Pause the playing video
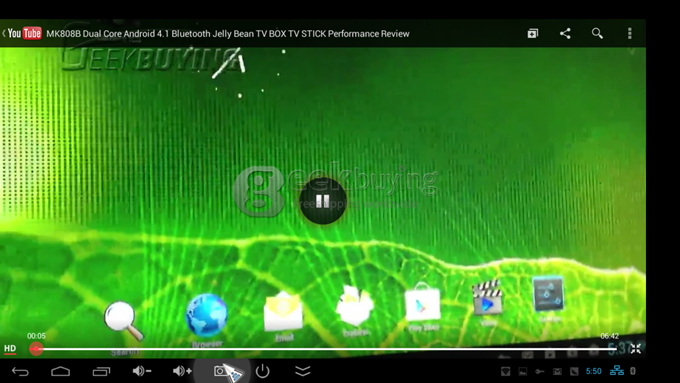This screenshot has width=680, height=383. tap(323, 201)
